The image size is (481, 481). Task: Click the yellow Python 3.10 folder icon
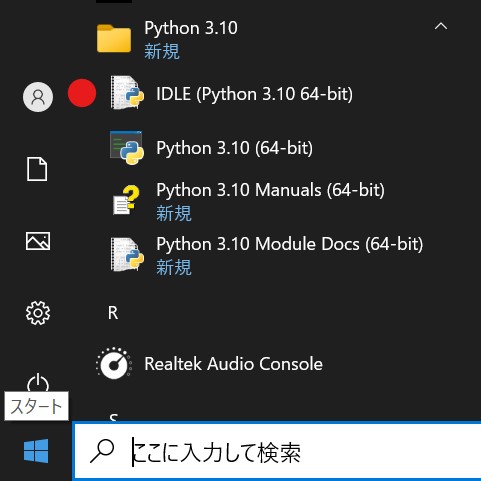point(114,38)
